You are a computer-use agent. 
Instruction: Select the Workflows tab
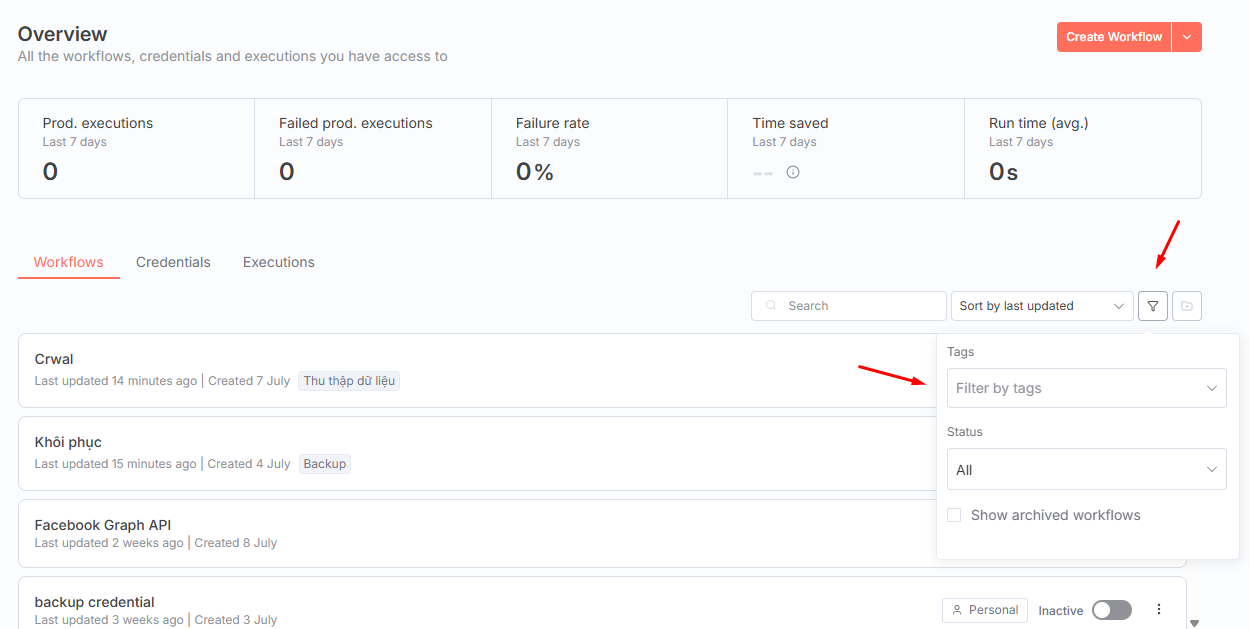(69, 262)
